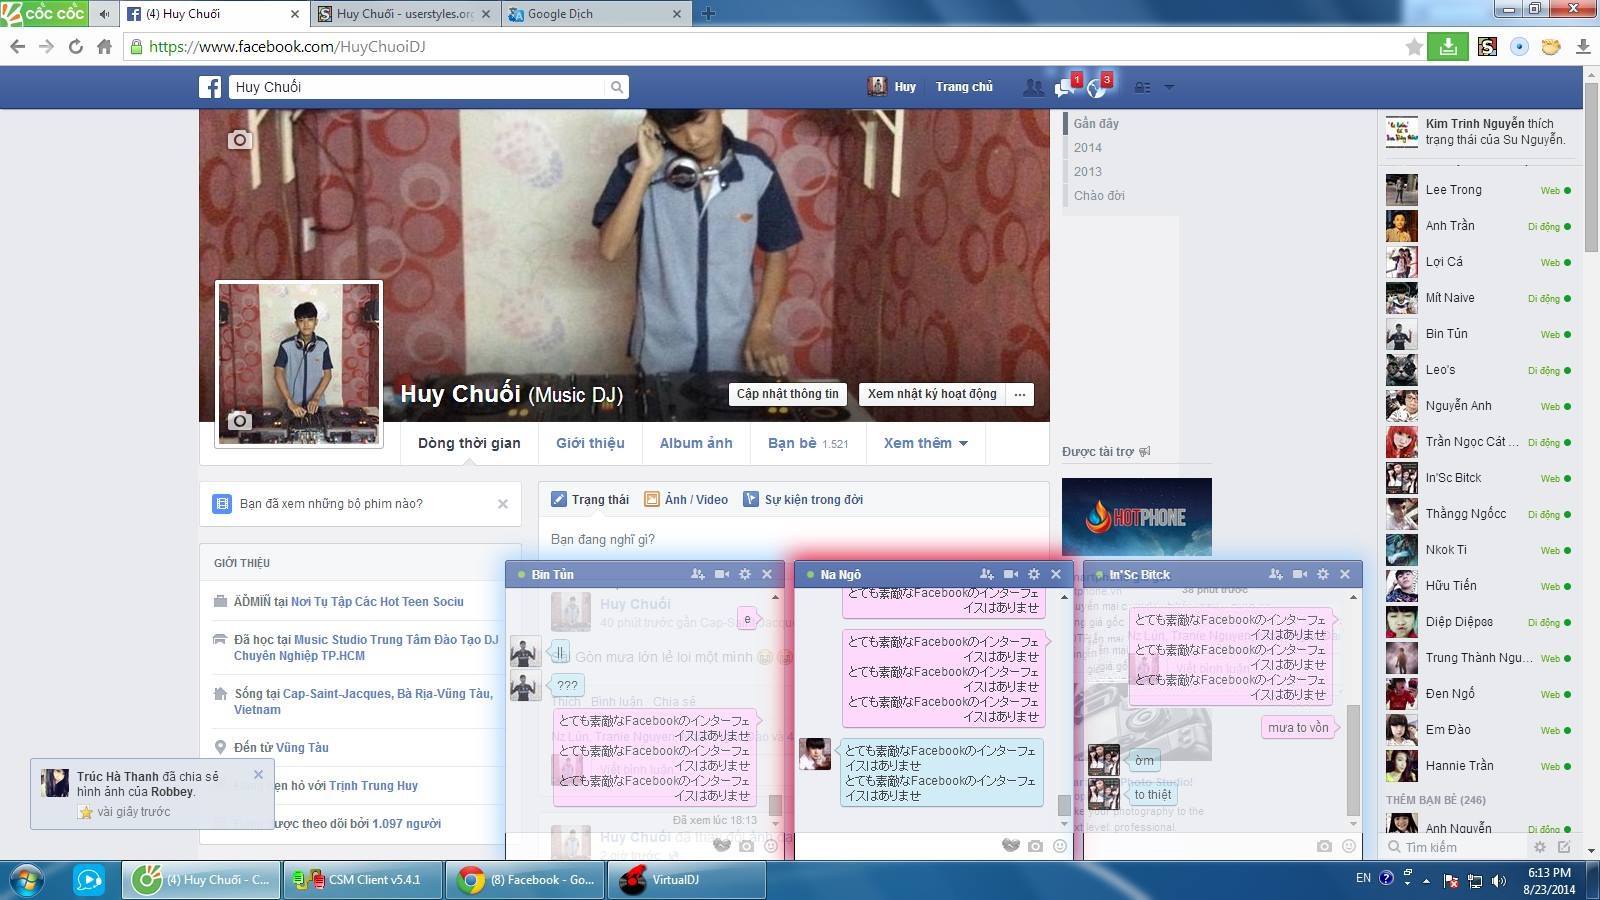Open chat with Mít Naive in sidebar
This screenshot has width=1600, height=900.
tap(1478, 298)
